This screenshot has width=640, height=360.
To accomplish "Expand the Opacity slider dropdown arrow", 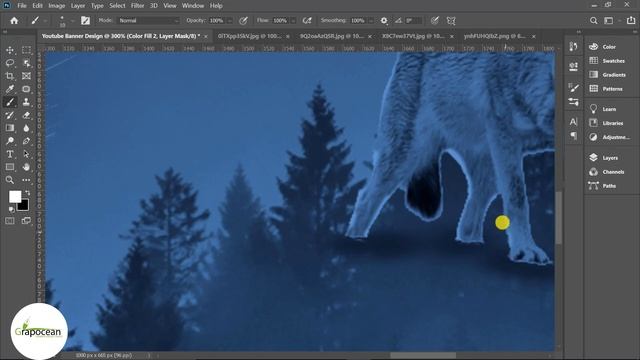I will (x=229, y=20).
